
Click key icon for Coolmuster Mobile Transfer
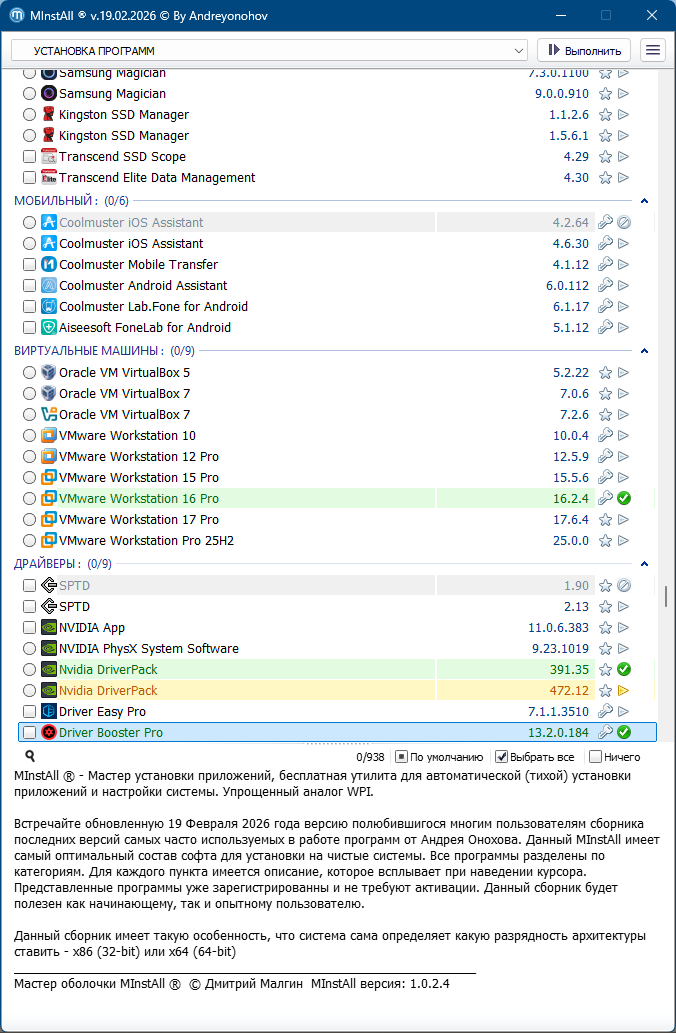[605, 265]
